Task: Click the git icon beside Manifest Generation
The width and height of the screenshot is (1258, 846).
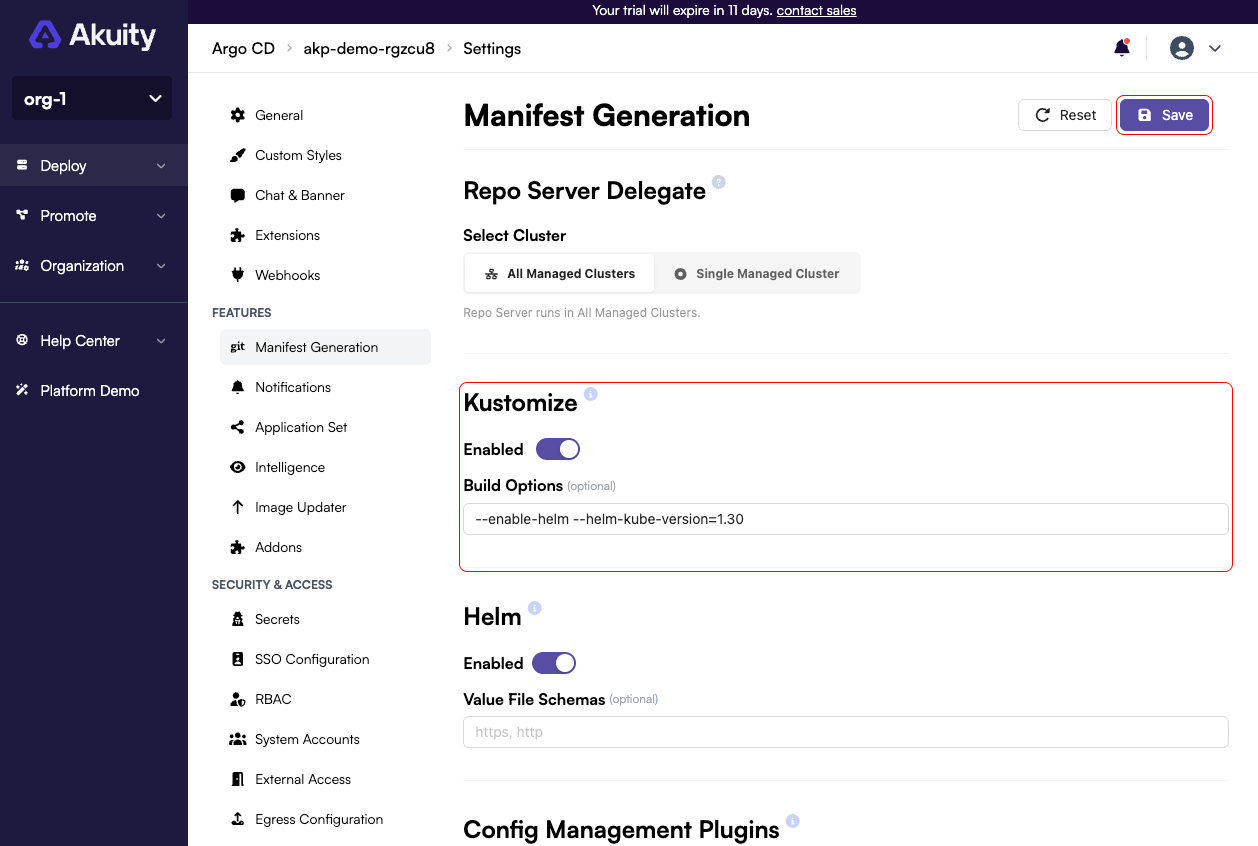Action: tap(238, 347)
